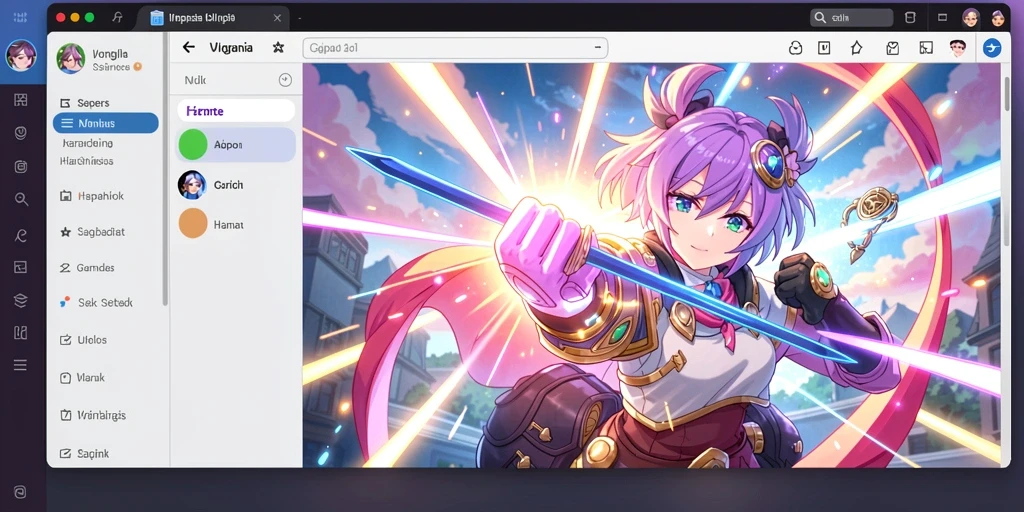1024x512 pixels.
Task: Click the layers icon in left dock
Action: [20, 300]
